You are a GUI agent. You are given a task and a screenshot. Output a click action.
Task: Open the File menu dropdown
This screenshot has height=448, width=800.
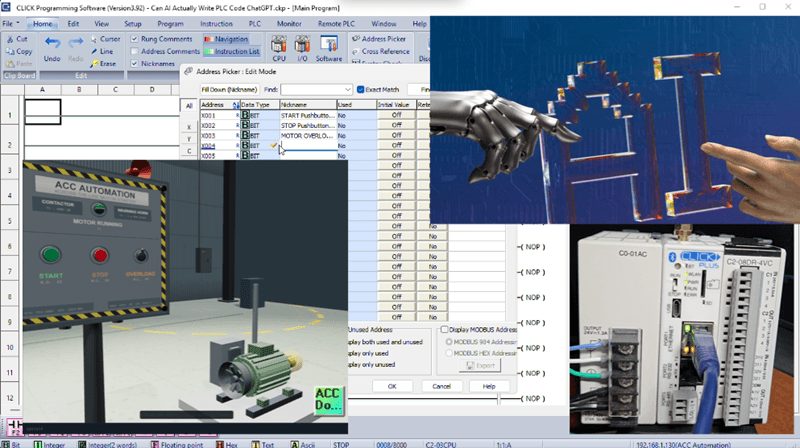pos(10,23)
